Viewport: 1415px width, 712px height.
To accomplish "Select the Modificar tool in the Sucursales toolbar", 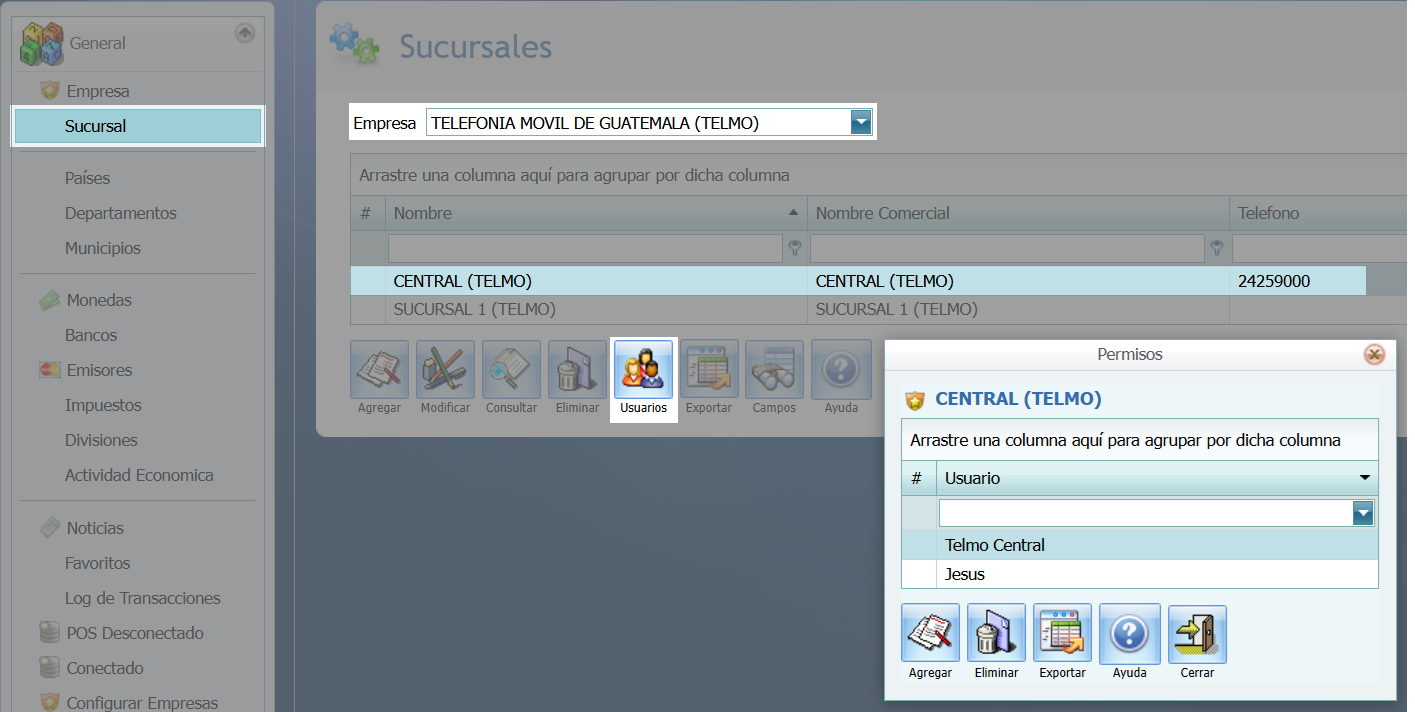I will point(444,378).
